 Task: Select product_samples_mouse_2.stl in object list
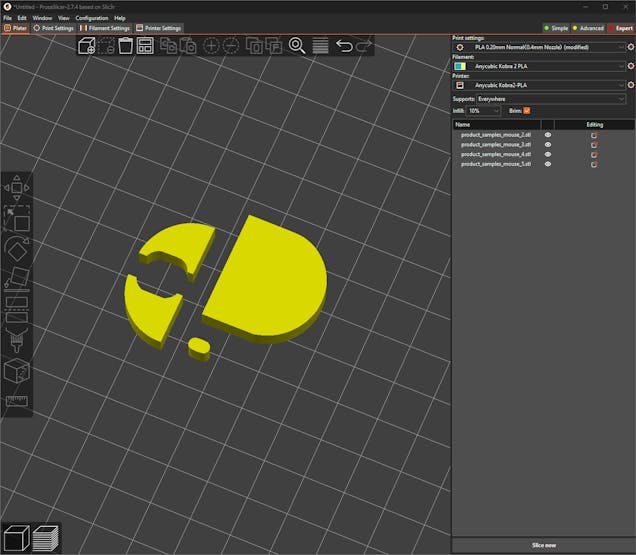click(496, 135)
